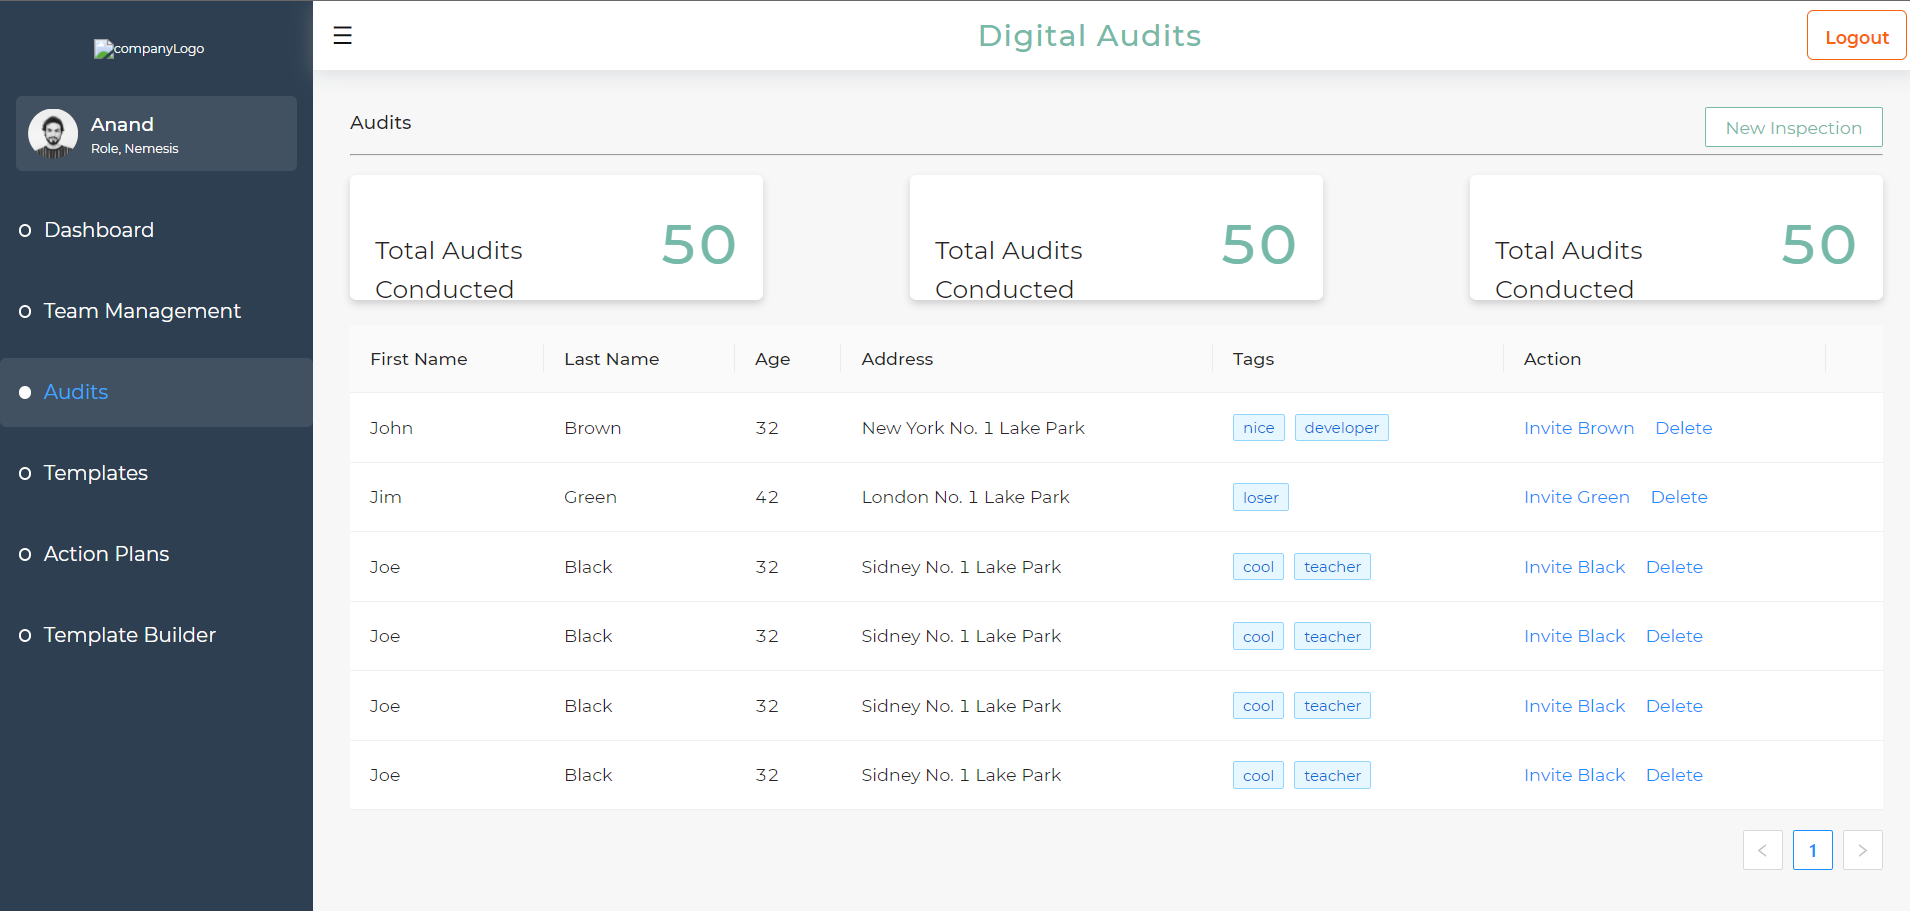Click the companyLogo image
This screenshot has height=911, width=1910.
149,49
